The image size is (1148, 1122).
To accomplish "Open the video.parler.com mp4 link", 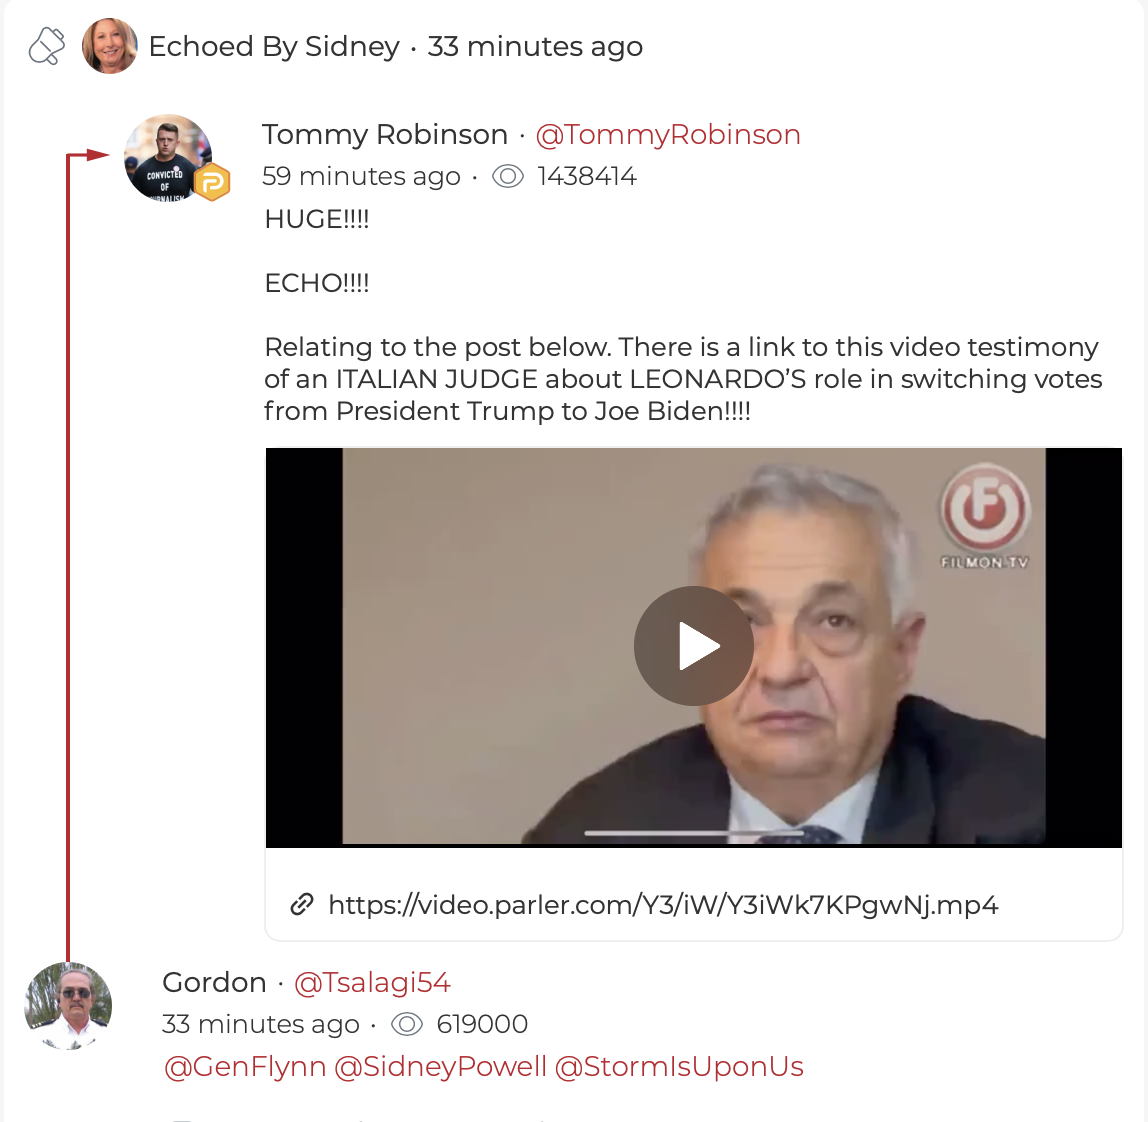I will [663, 905].
